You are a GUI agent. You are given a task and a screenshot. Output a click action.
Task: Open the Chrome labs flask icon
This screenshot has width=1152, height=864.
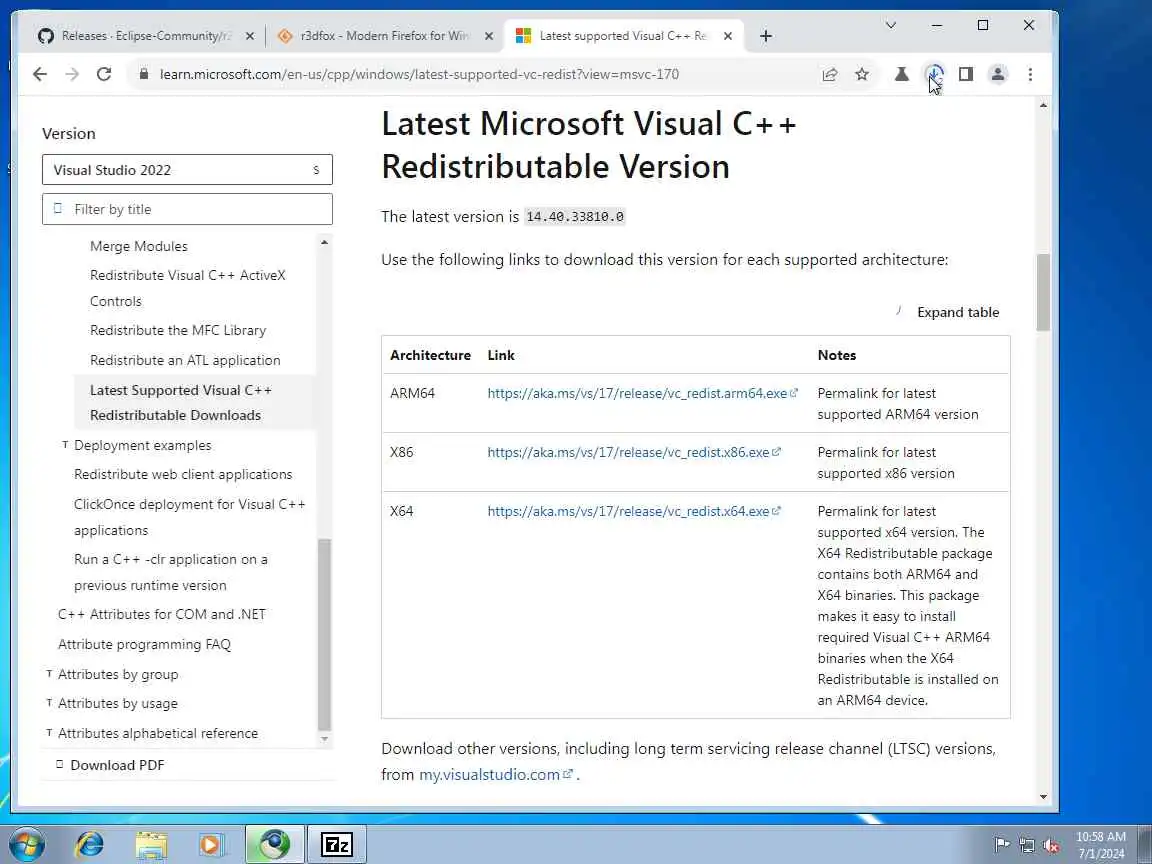point(901,74)
